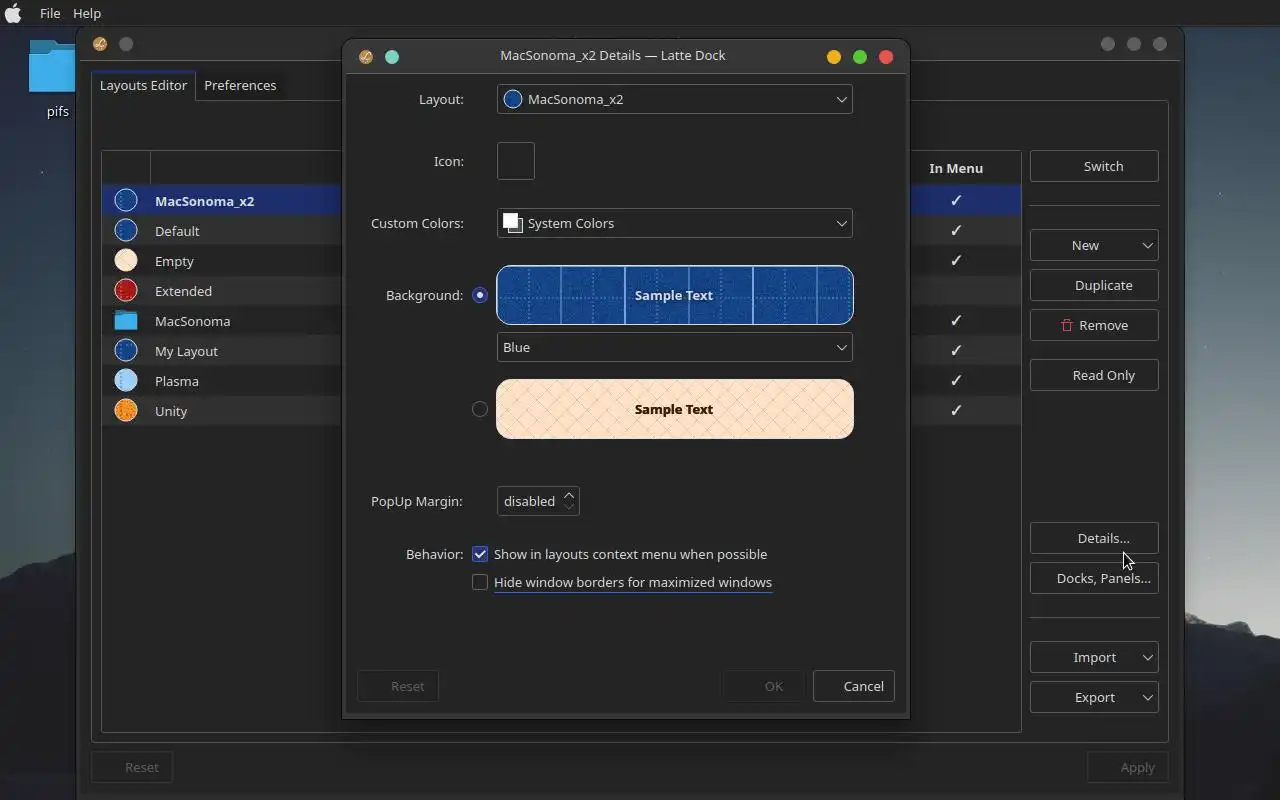Choose the empty Icon button
This screenshot has width=1280, height=800.
(x=516, y=161)
